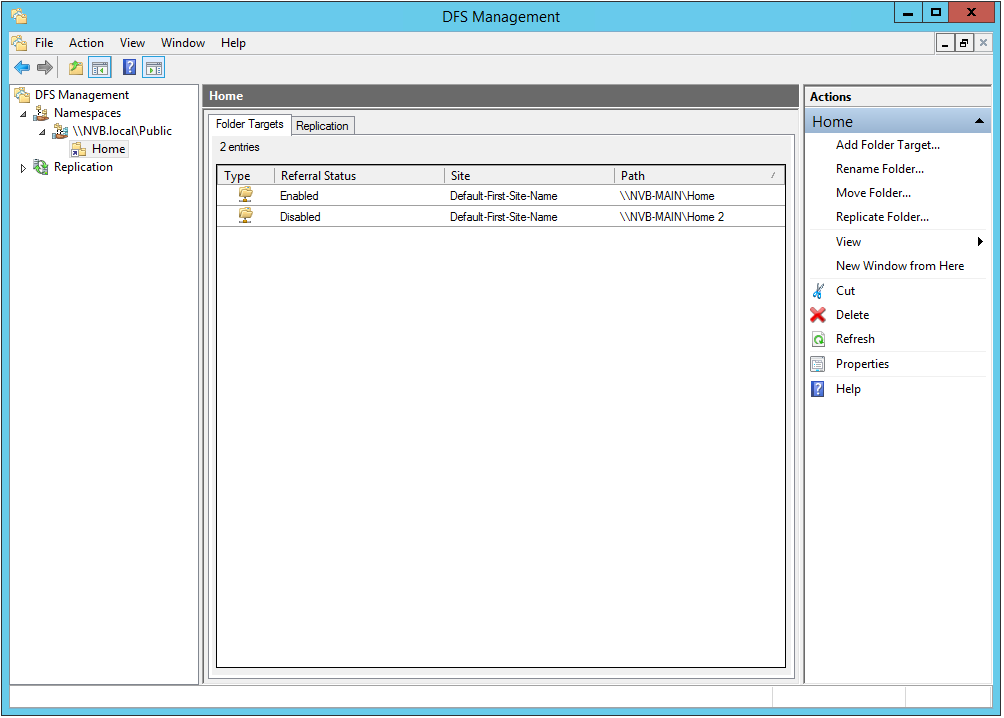Click the Properties icon in Actions pane
The height and width of the screenshot is (718, 1004).
(818, 364)
